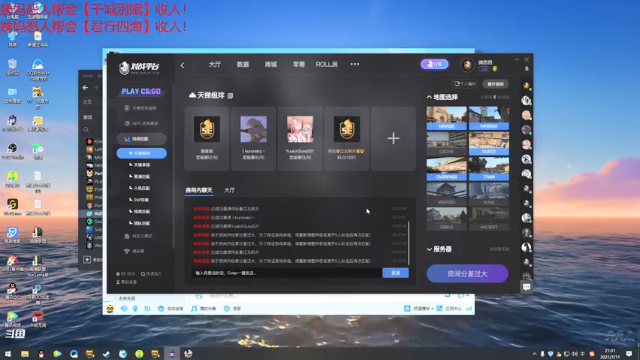Click the blue 发送 send button
The height and width of the screenshot is (360, 640).
click(396, 273)
